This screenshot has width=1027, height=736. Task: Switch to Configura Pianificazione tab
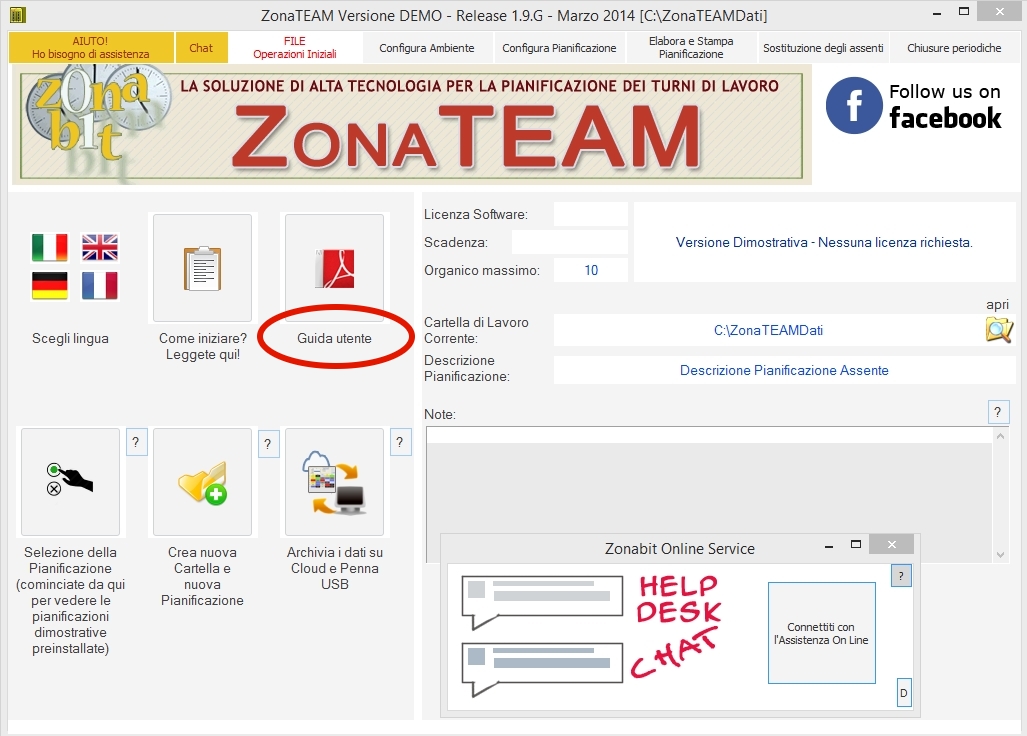(x=559, y=48)
